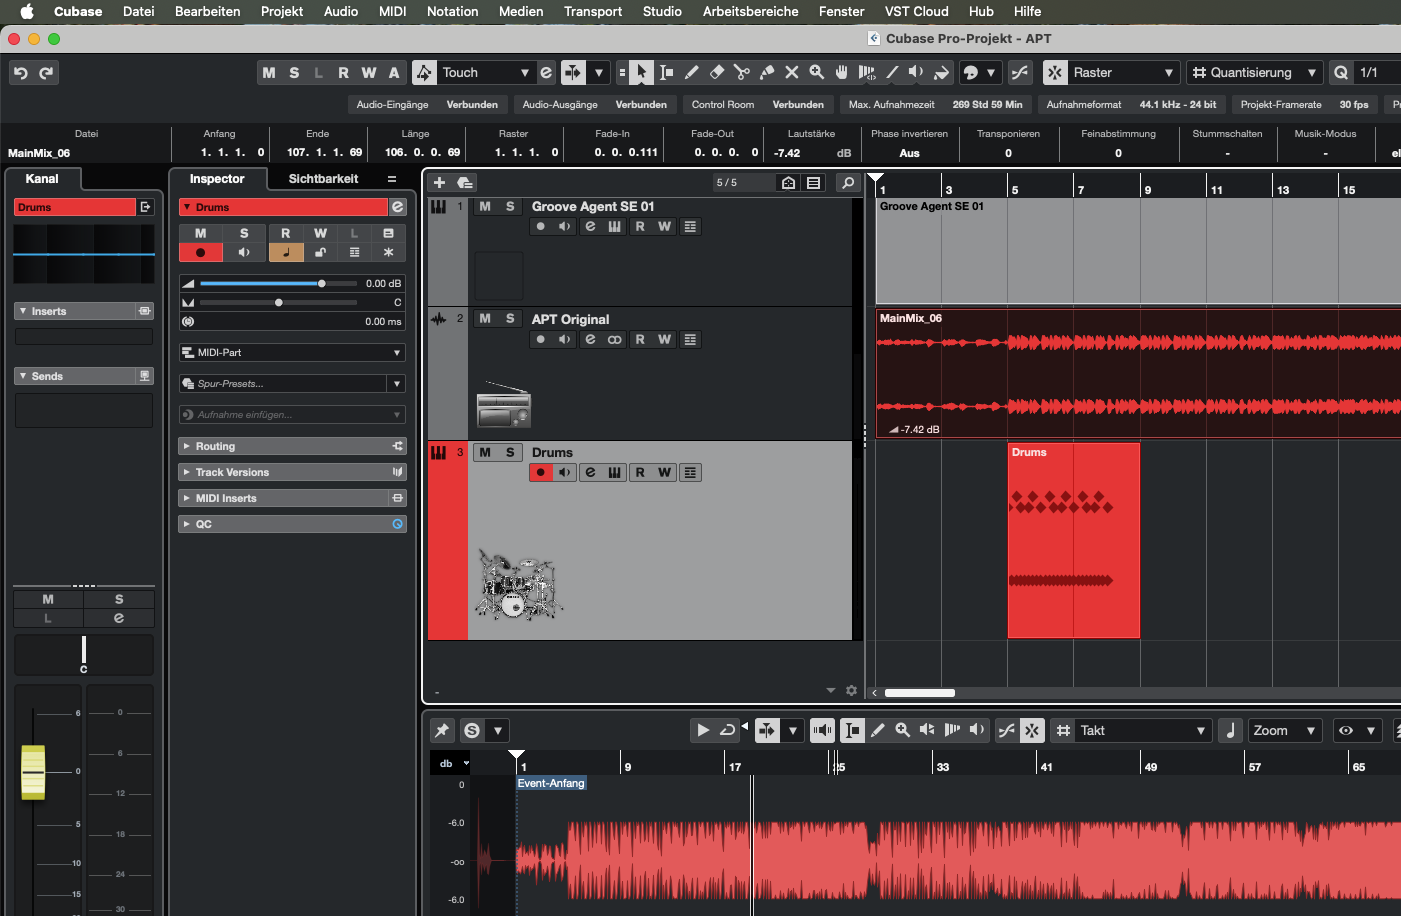Click the yellow channel fader cap

(33, 772)
